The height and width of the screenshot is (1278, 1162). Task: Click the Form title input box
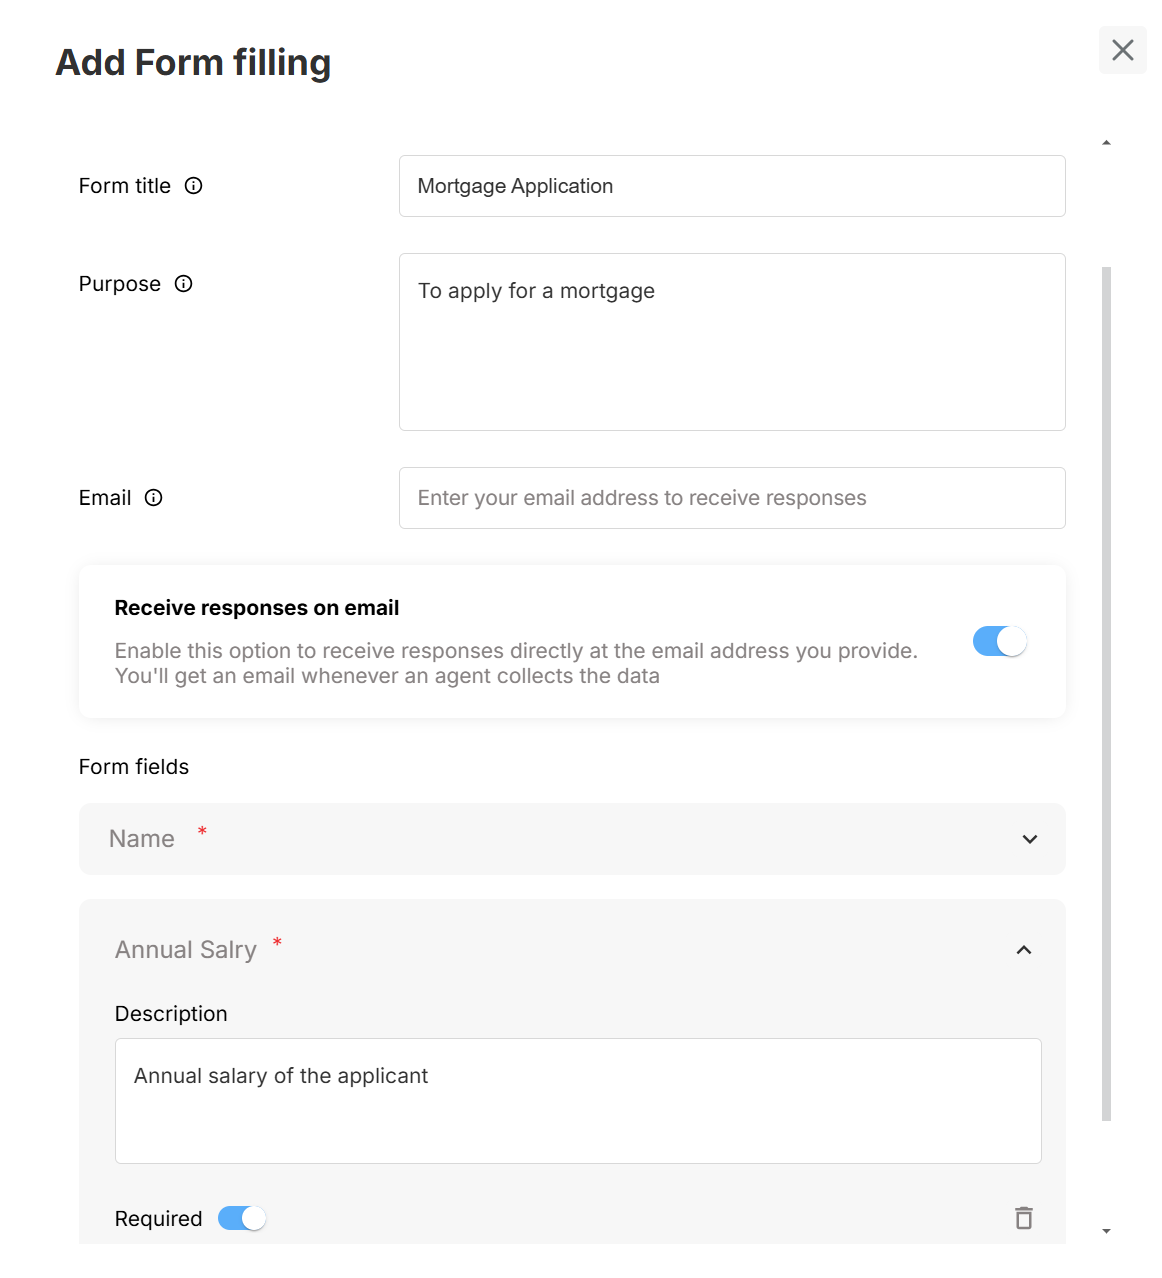click(x=731, y=186)
